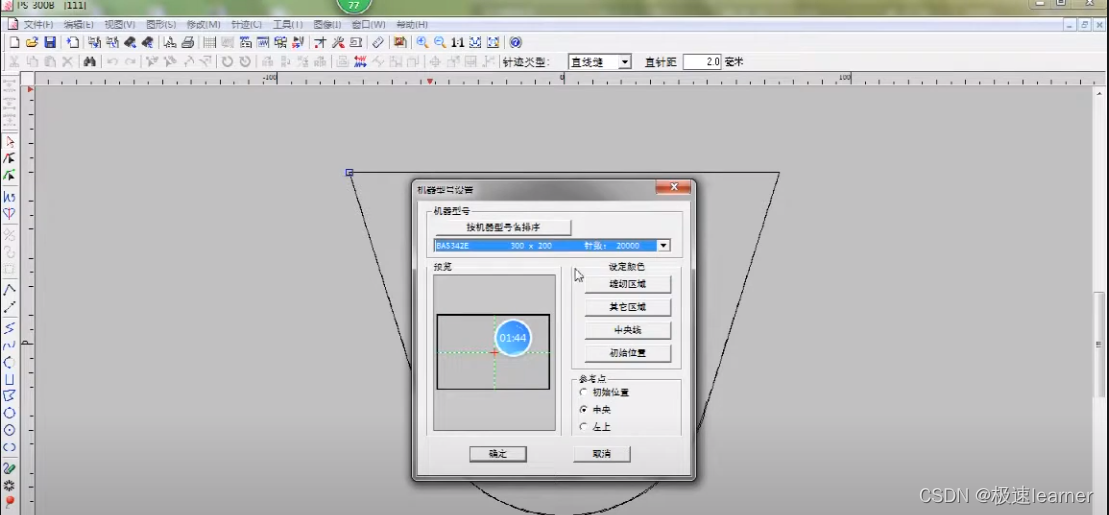Click the ruler measure icon in toolbar
This screenshot has height=515, width=1109.
(x=378, y=42)
